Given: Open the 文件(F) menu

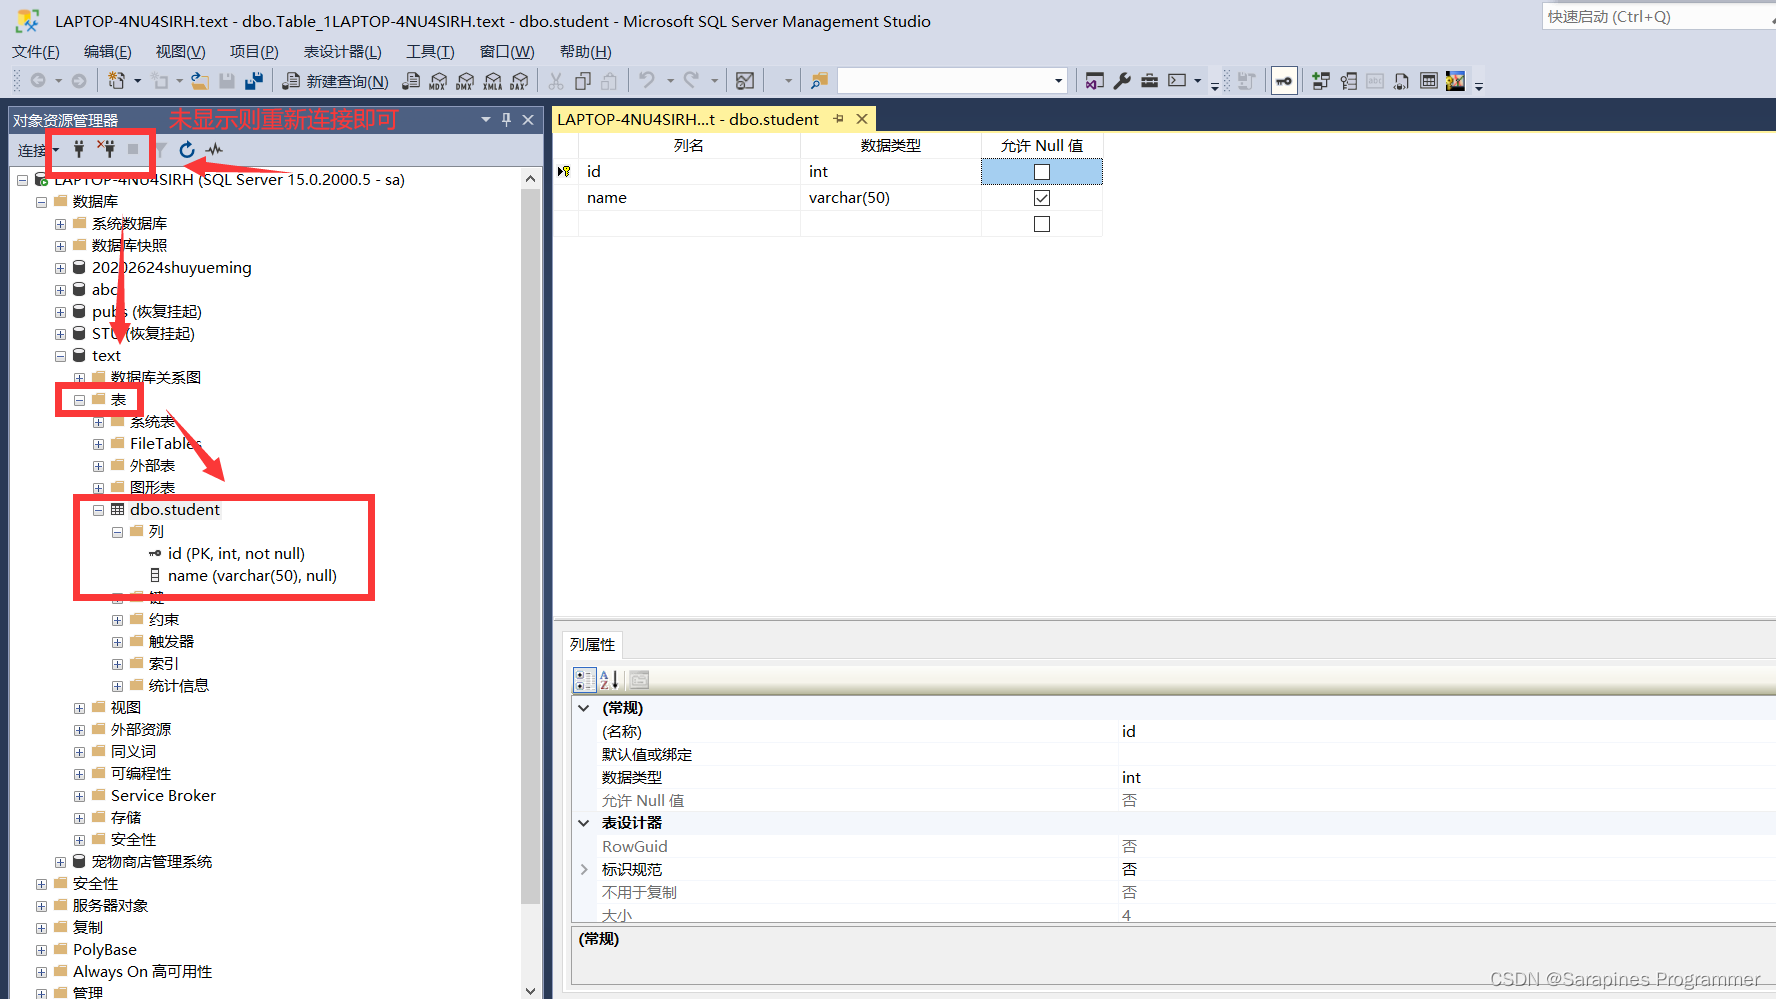Looking at the screenshot, I should (x=36, y=52).
